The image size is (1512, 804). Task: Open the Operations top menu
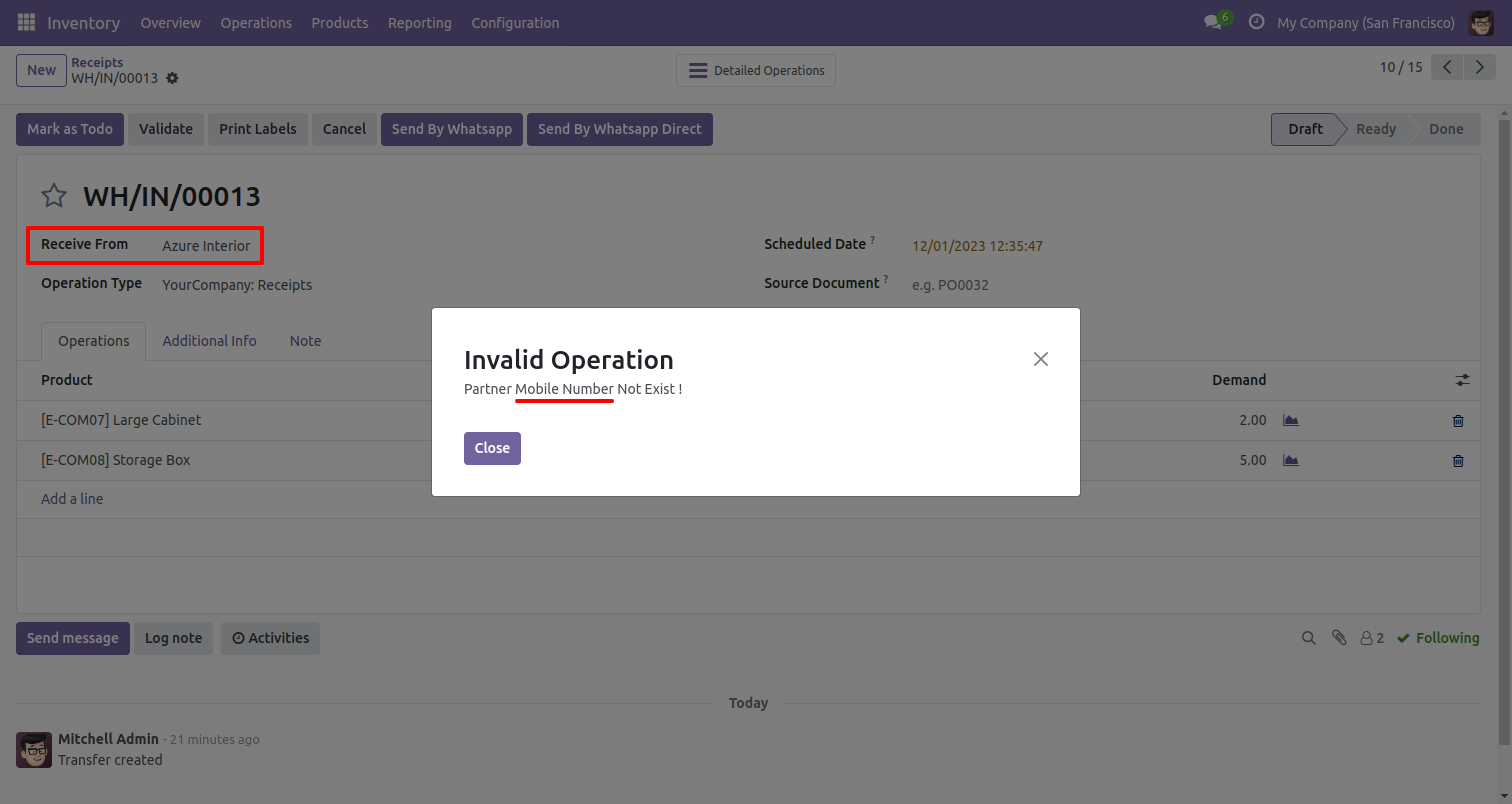(x=256, y=22)
